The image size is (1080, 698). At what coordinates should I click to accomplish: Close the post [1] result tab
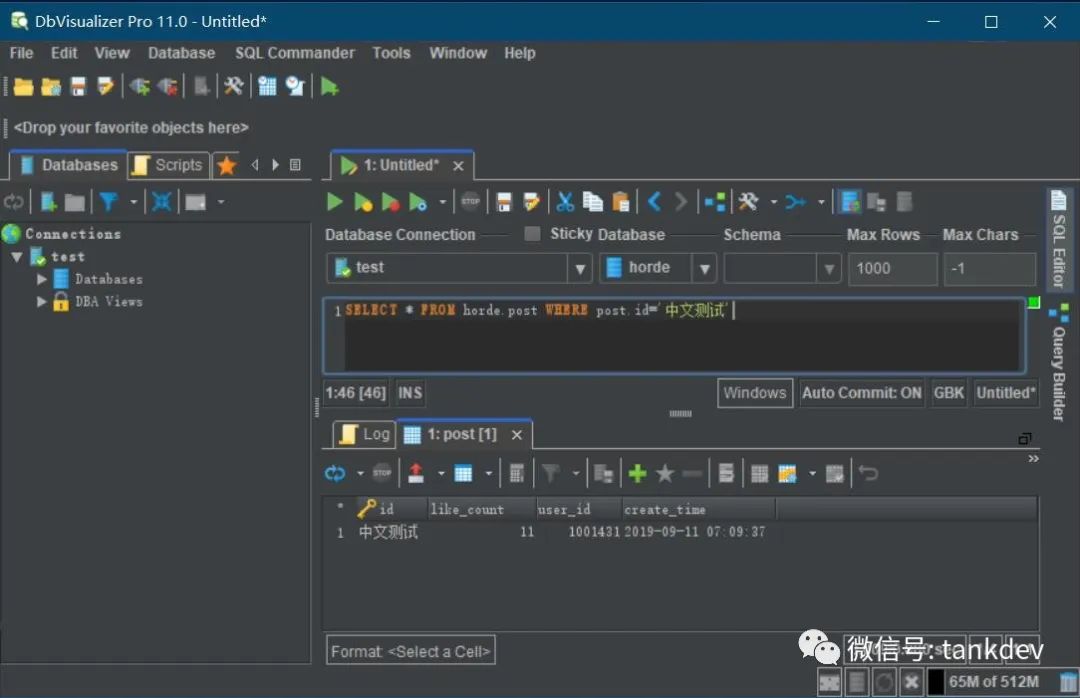click(x=517, y=435)
